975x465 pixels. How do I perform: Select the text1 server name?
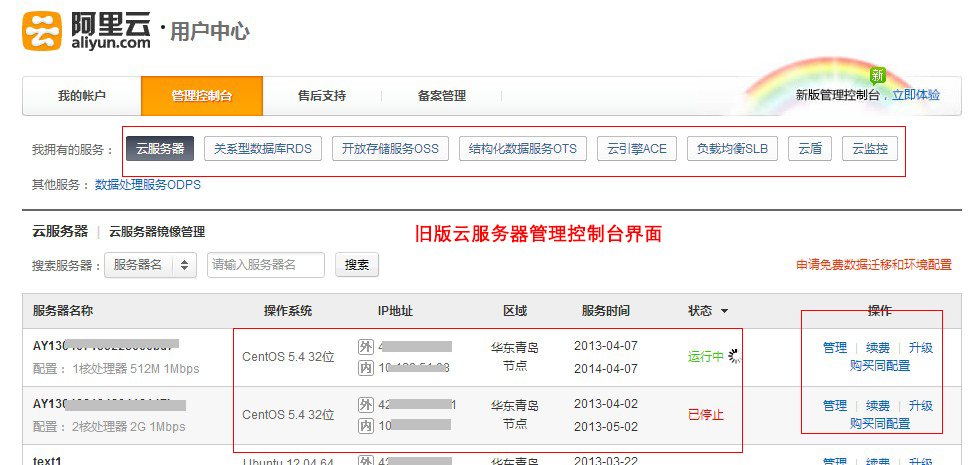(47, 461)
